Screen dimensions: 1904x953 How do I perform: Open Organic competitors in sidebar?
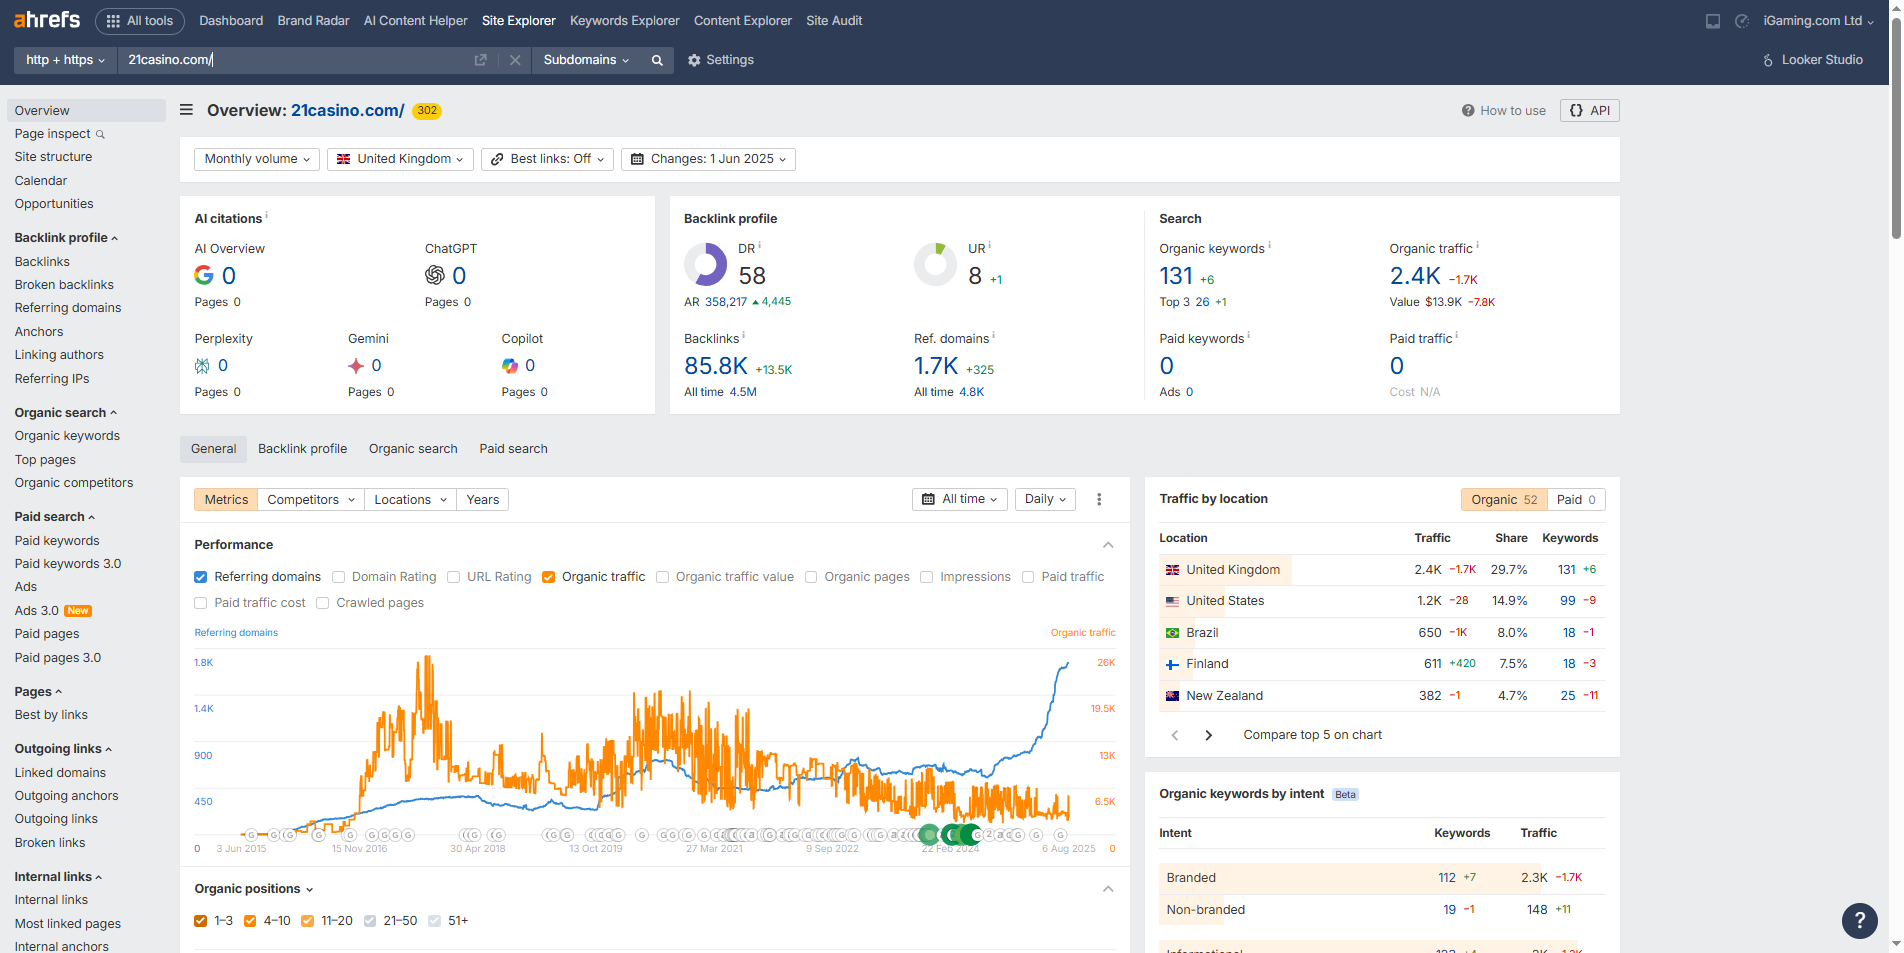point(74,483)
